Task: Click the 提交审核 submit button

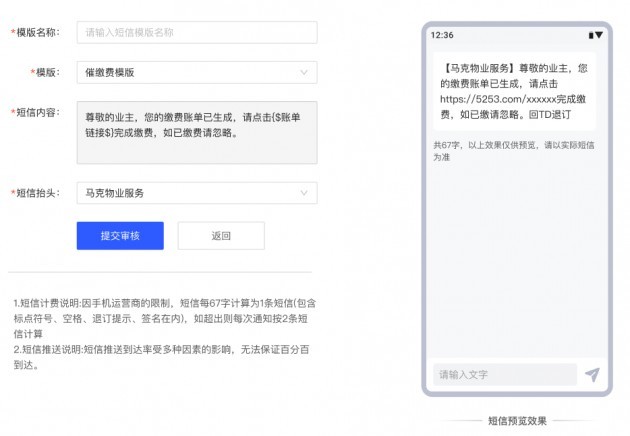Action: click(x=120, y=236)
